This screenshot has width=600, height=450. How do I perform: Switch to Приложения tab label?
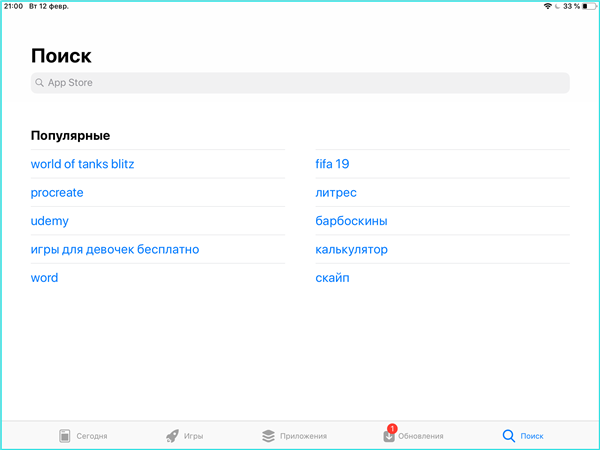coord(303,436)
